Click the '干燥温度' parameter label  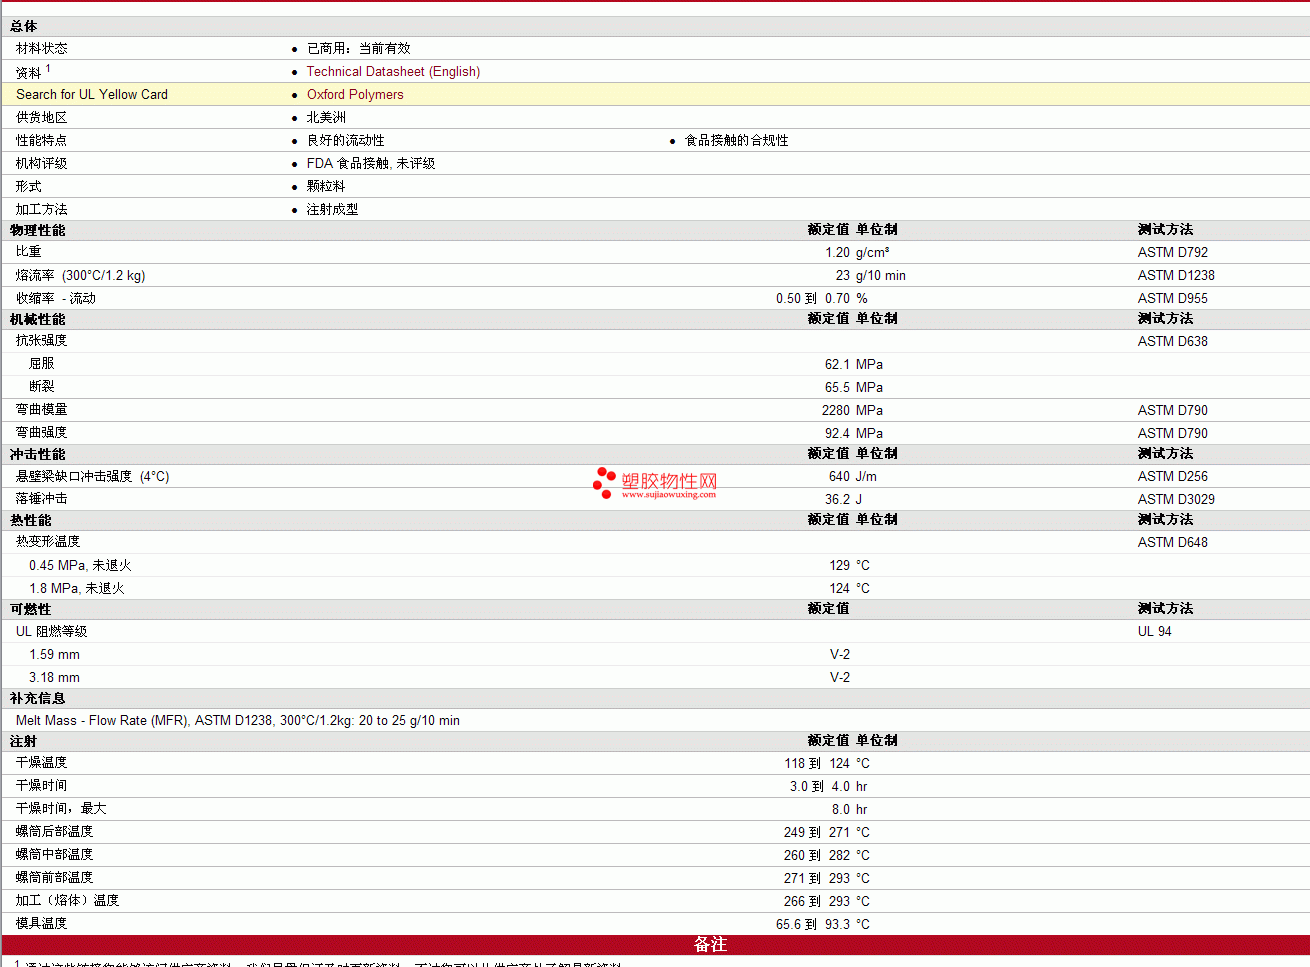(x=42, y=763)
